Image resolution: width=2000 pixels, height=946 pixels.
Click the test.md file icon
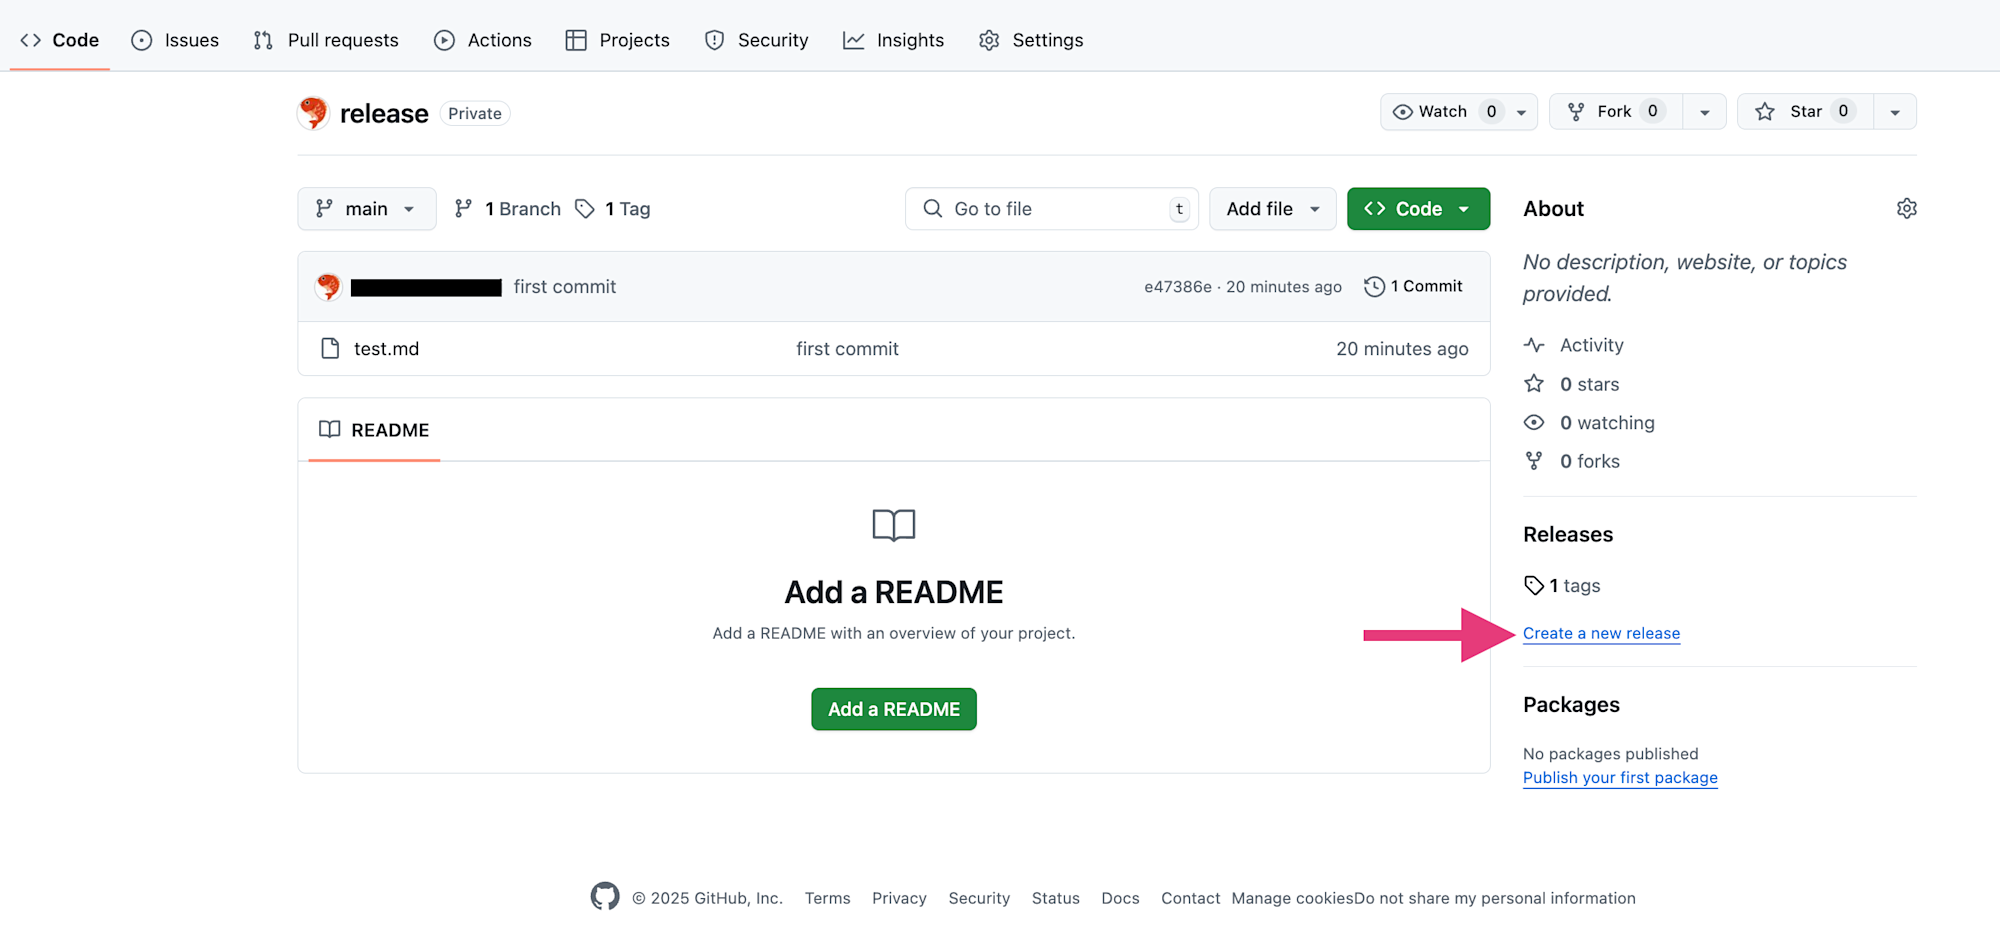click(x=330, y=349)
